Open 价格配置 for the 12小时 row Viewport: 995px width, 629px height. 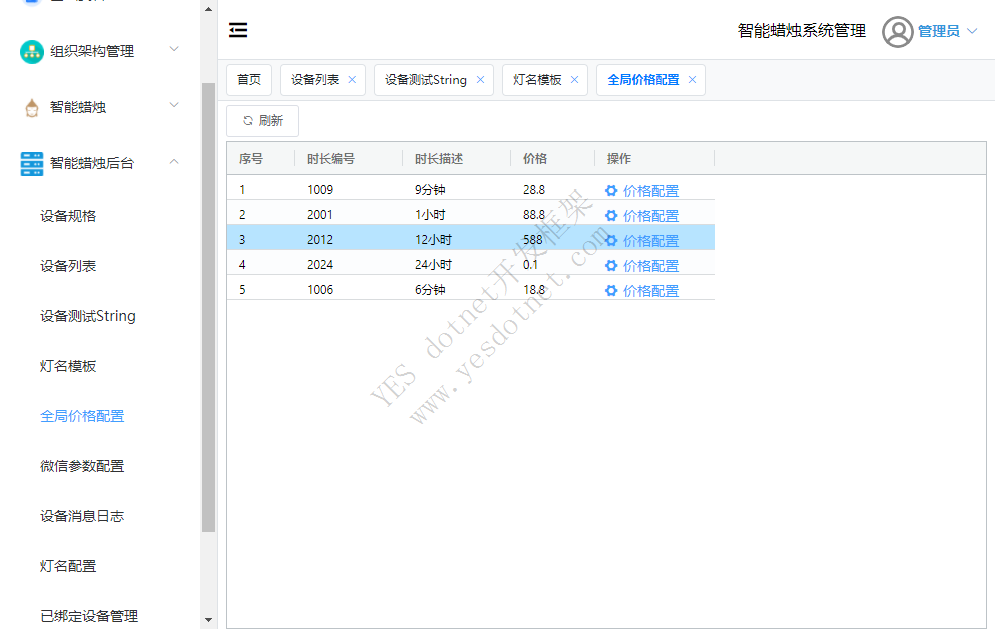point(650,240)
